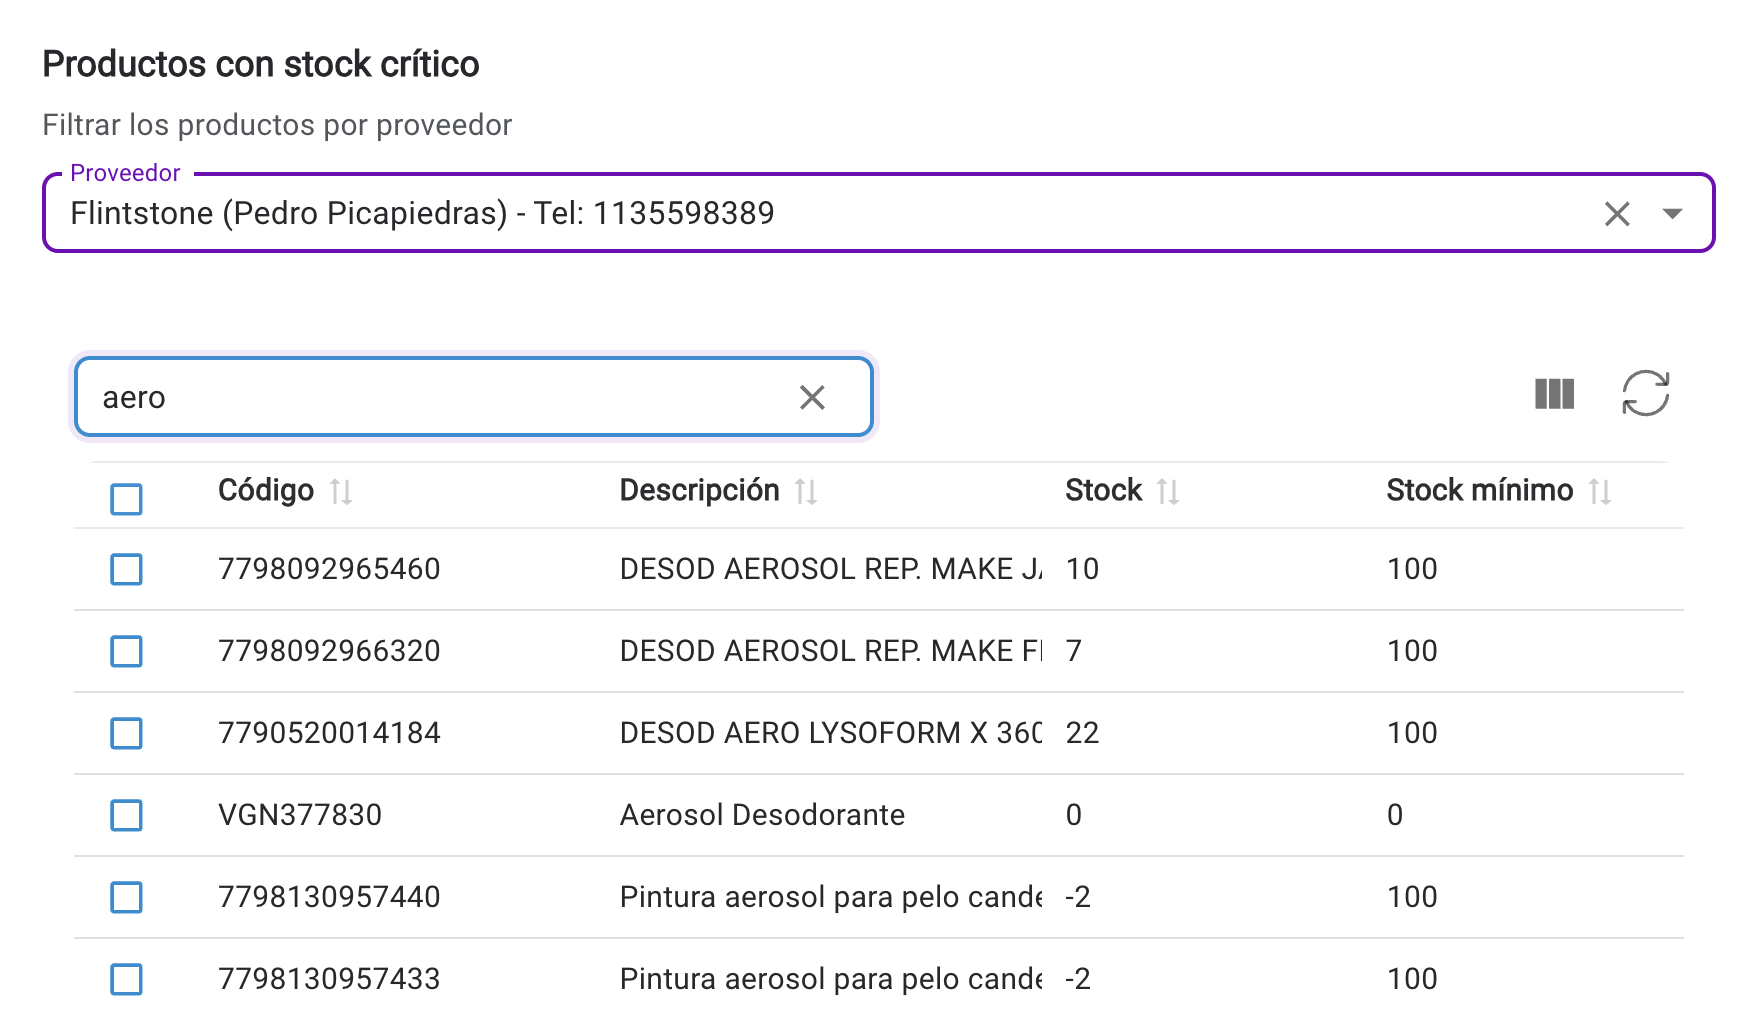
Task: Sort by Código column arrows
Action: tap(341, 492)
